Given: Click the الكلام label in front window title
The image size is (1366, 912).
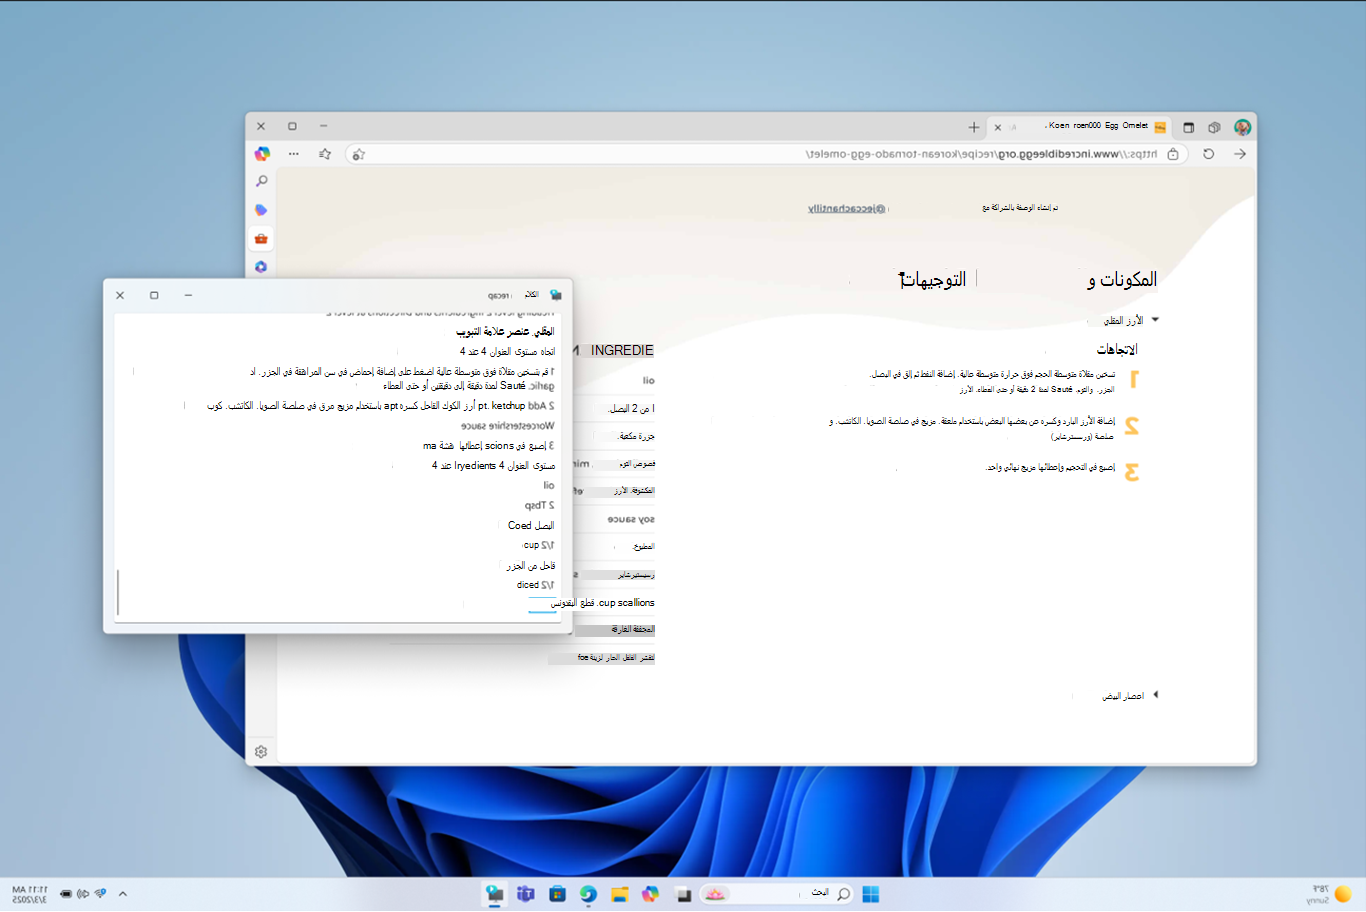Looking at the screenshot, I should pyautogui.click(x=532, y=295).
